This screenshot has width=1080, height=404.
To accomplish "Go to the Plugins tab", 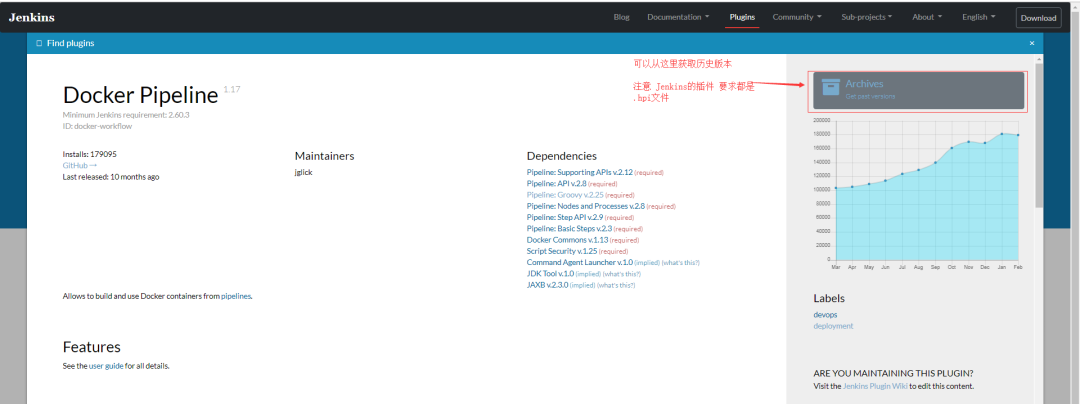I will tap(742, 17).
